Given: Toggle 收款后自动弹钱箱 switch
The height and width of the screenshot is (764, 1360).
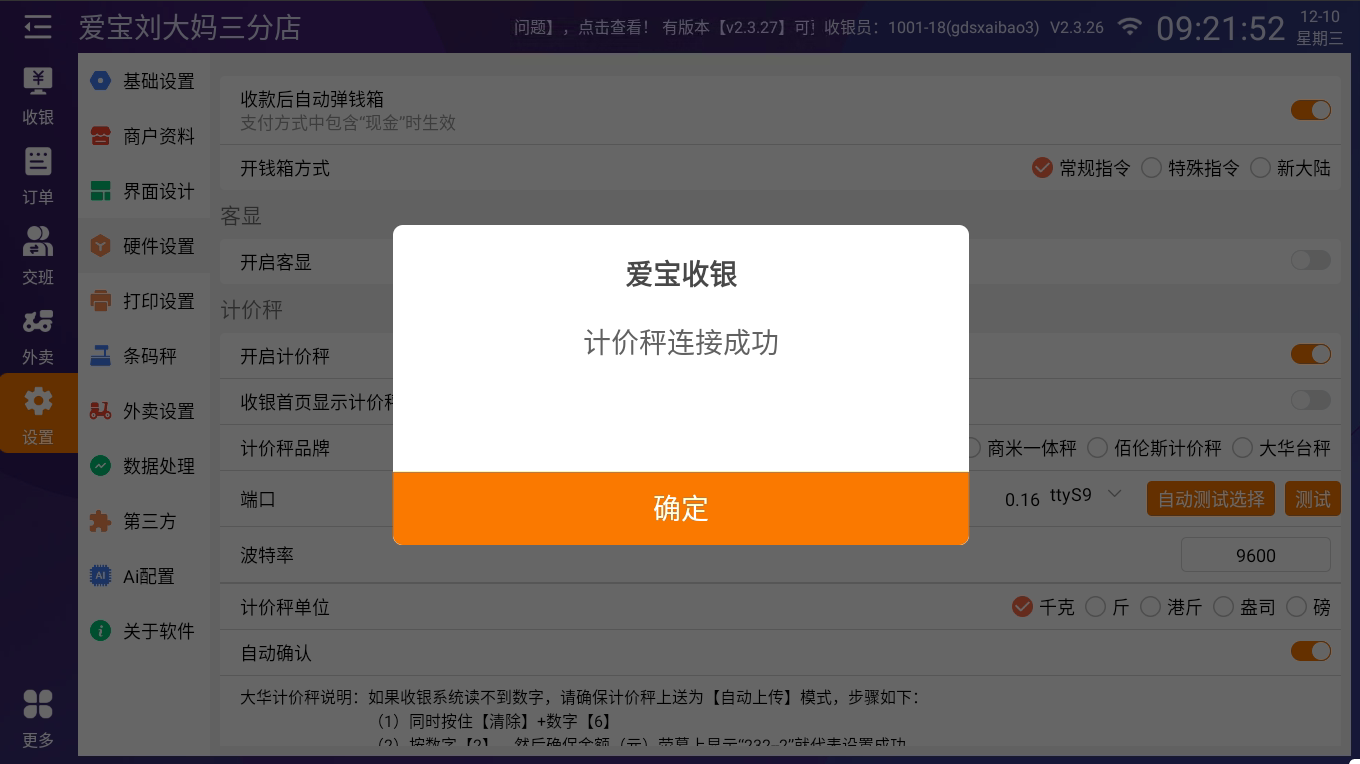Looking at the screenshot, I should [1310, 110].
